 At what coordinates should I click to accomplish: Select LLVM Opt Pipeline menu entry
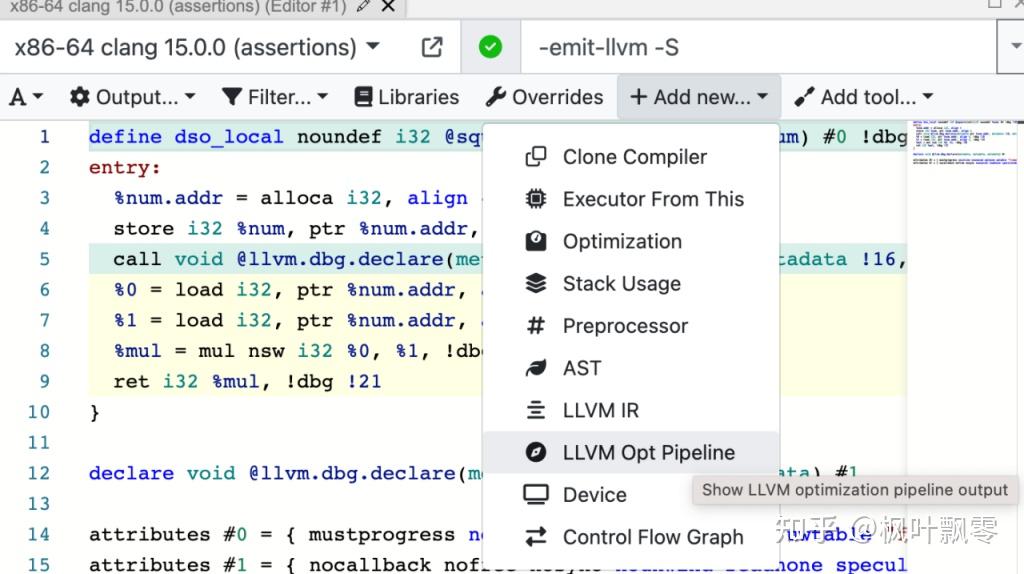pyautogui.click(x=631, y=452)
